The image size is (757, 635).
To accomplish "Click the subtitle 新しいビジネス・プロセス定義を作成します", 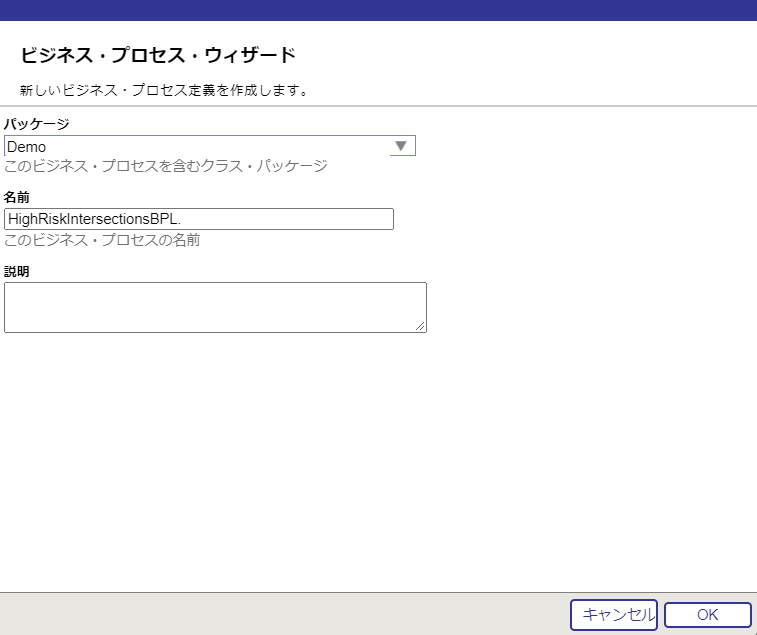I will pos(164,90).
